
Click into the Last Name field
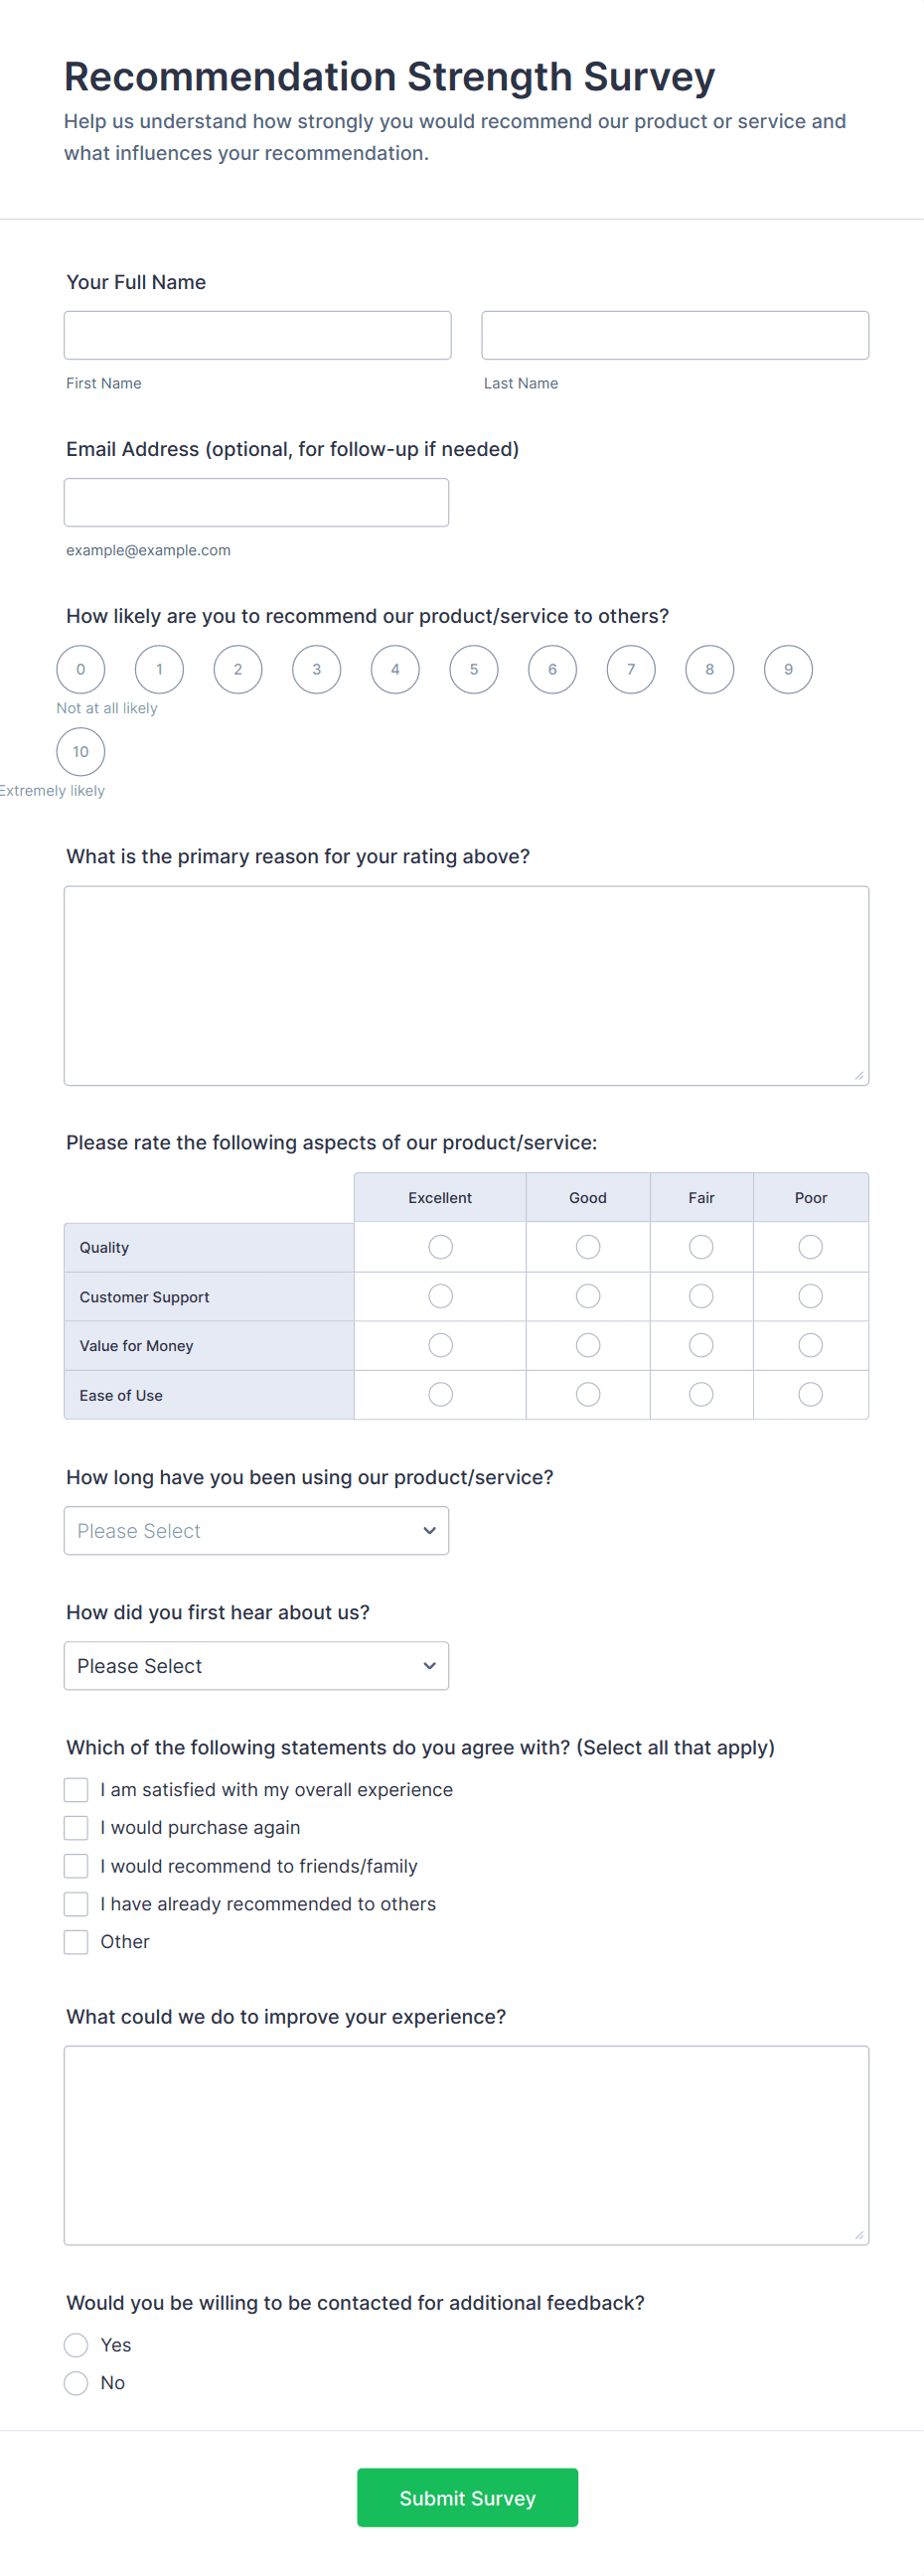click(675, 335)
